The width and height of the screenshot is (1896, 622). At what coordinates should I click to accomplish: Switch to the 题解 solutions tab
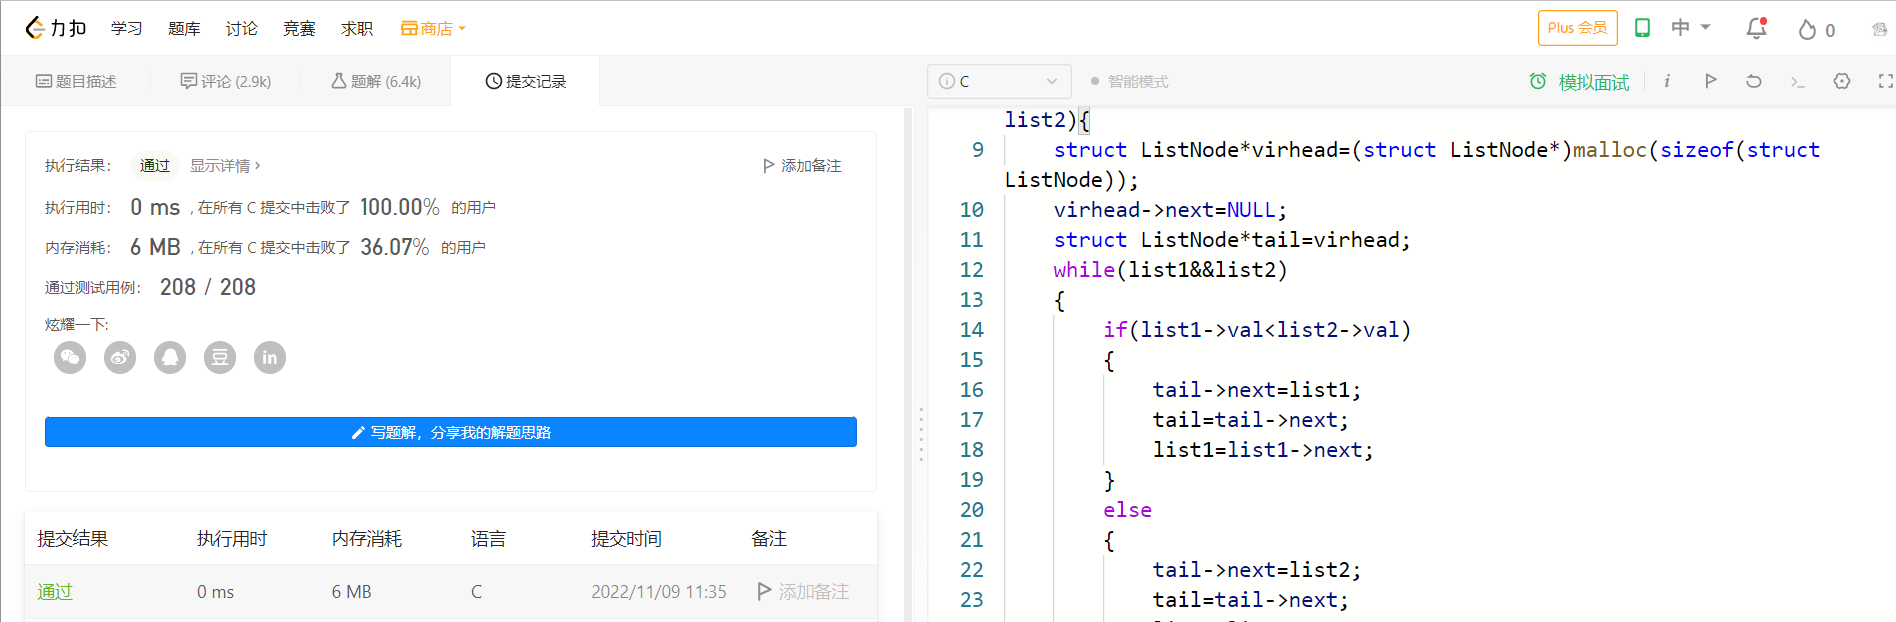click(376, 81)
